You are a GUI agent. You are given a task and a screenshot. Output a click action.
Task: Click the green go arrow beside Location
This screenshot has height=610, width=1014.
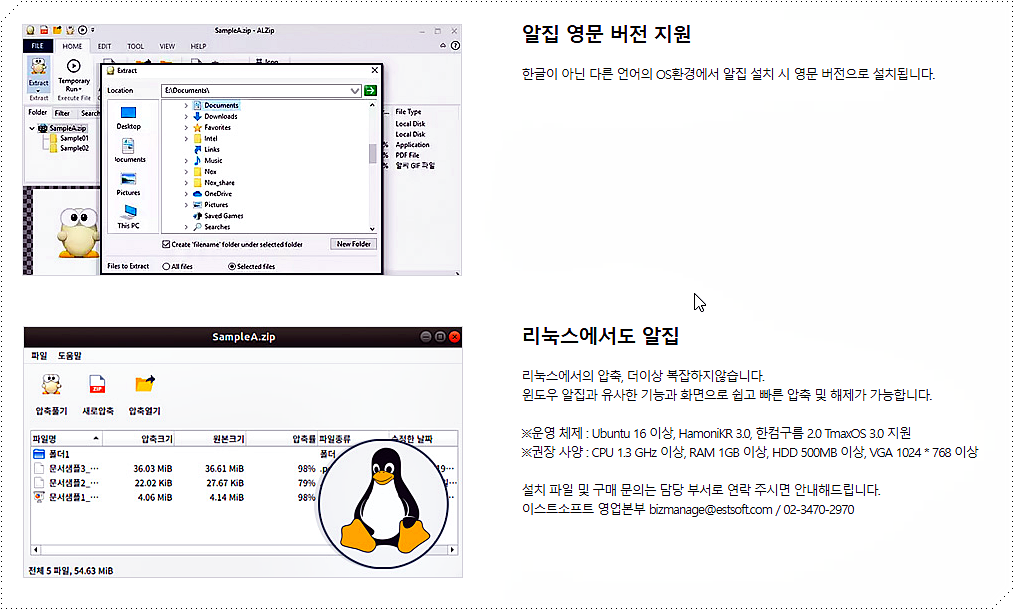371,91
